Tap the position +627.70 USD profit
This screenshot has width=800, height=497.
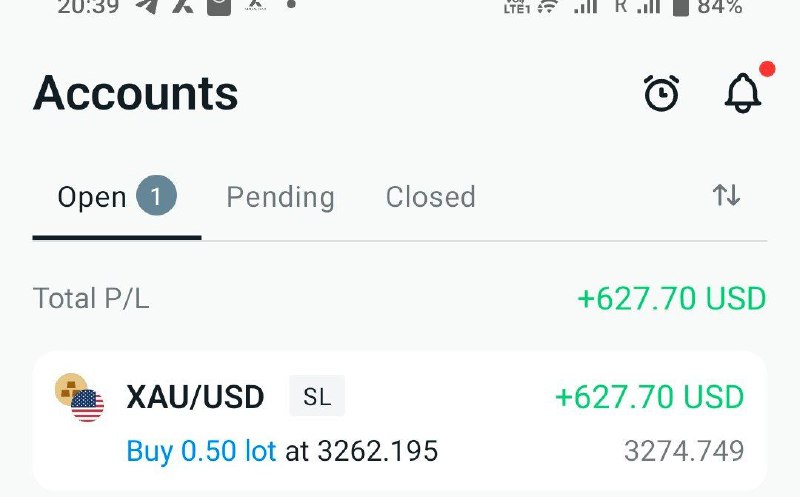649,397
